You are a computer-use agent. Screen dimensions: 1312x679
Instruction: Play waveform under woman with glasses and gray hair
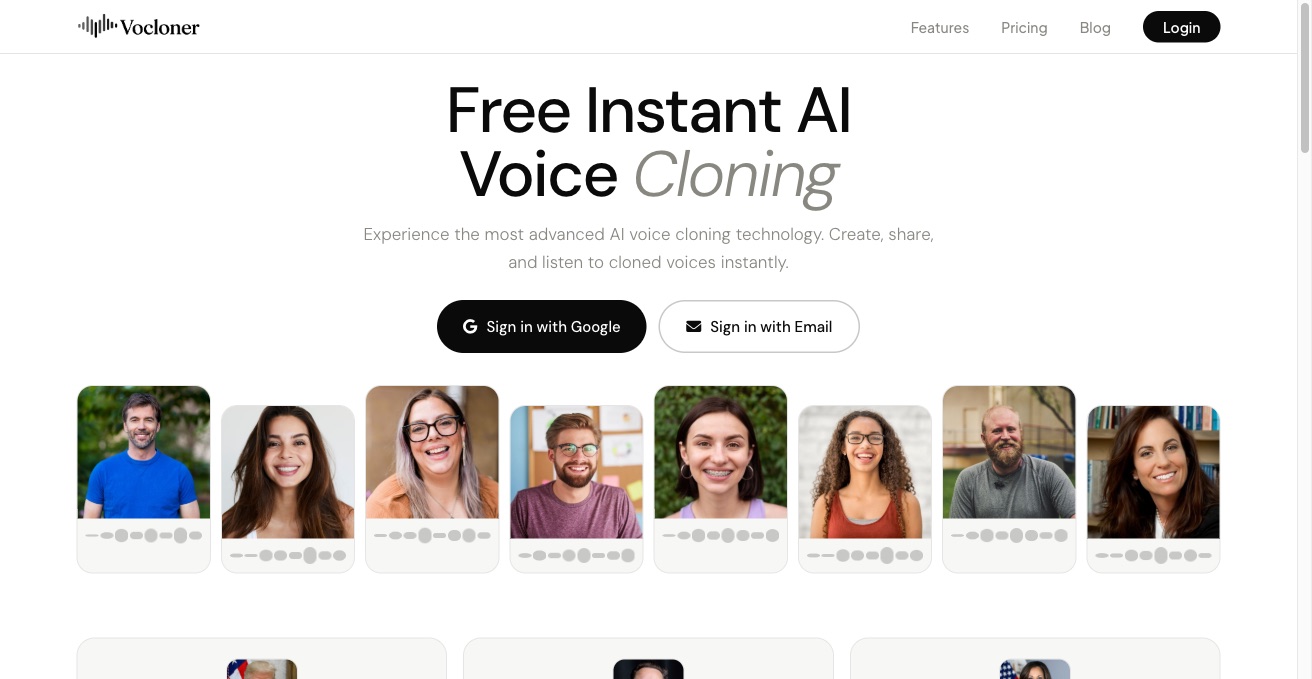pos(432,536)
